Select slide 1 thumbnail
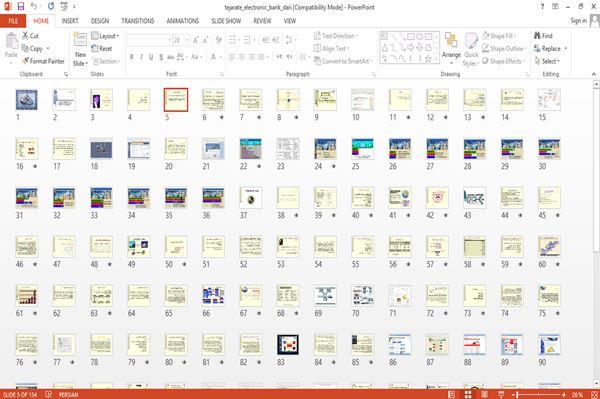The height and width of the screenshot is (399, 600). pos(26,99)
